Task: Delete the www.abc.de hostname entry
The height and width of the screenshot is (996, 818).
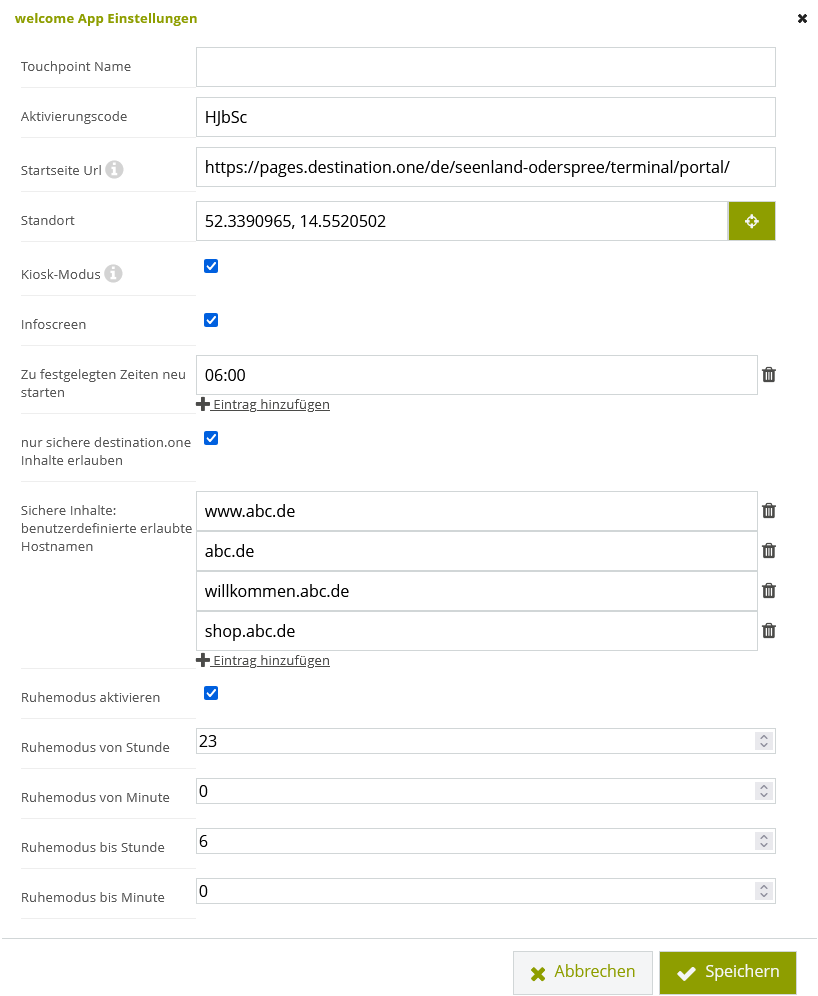Action: click(768, 511)
